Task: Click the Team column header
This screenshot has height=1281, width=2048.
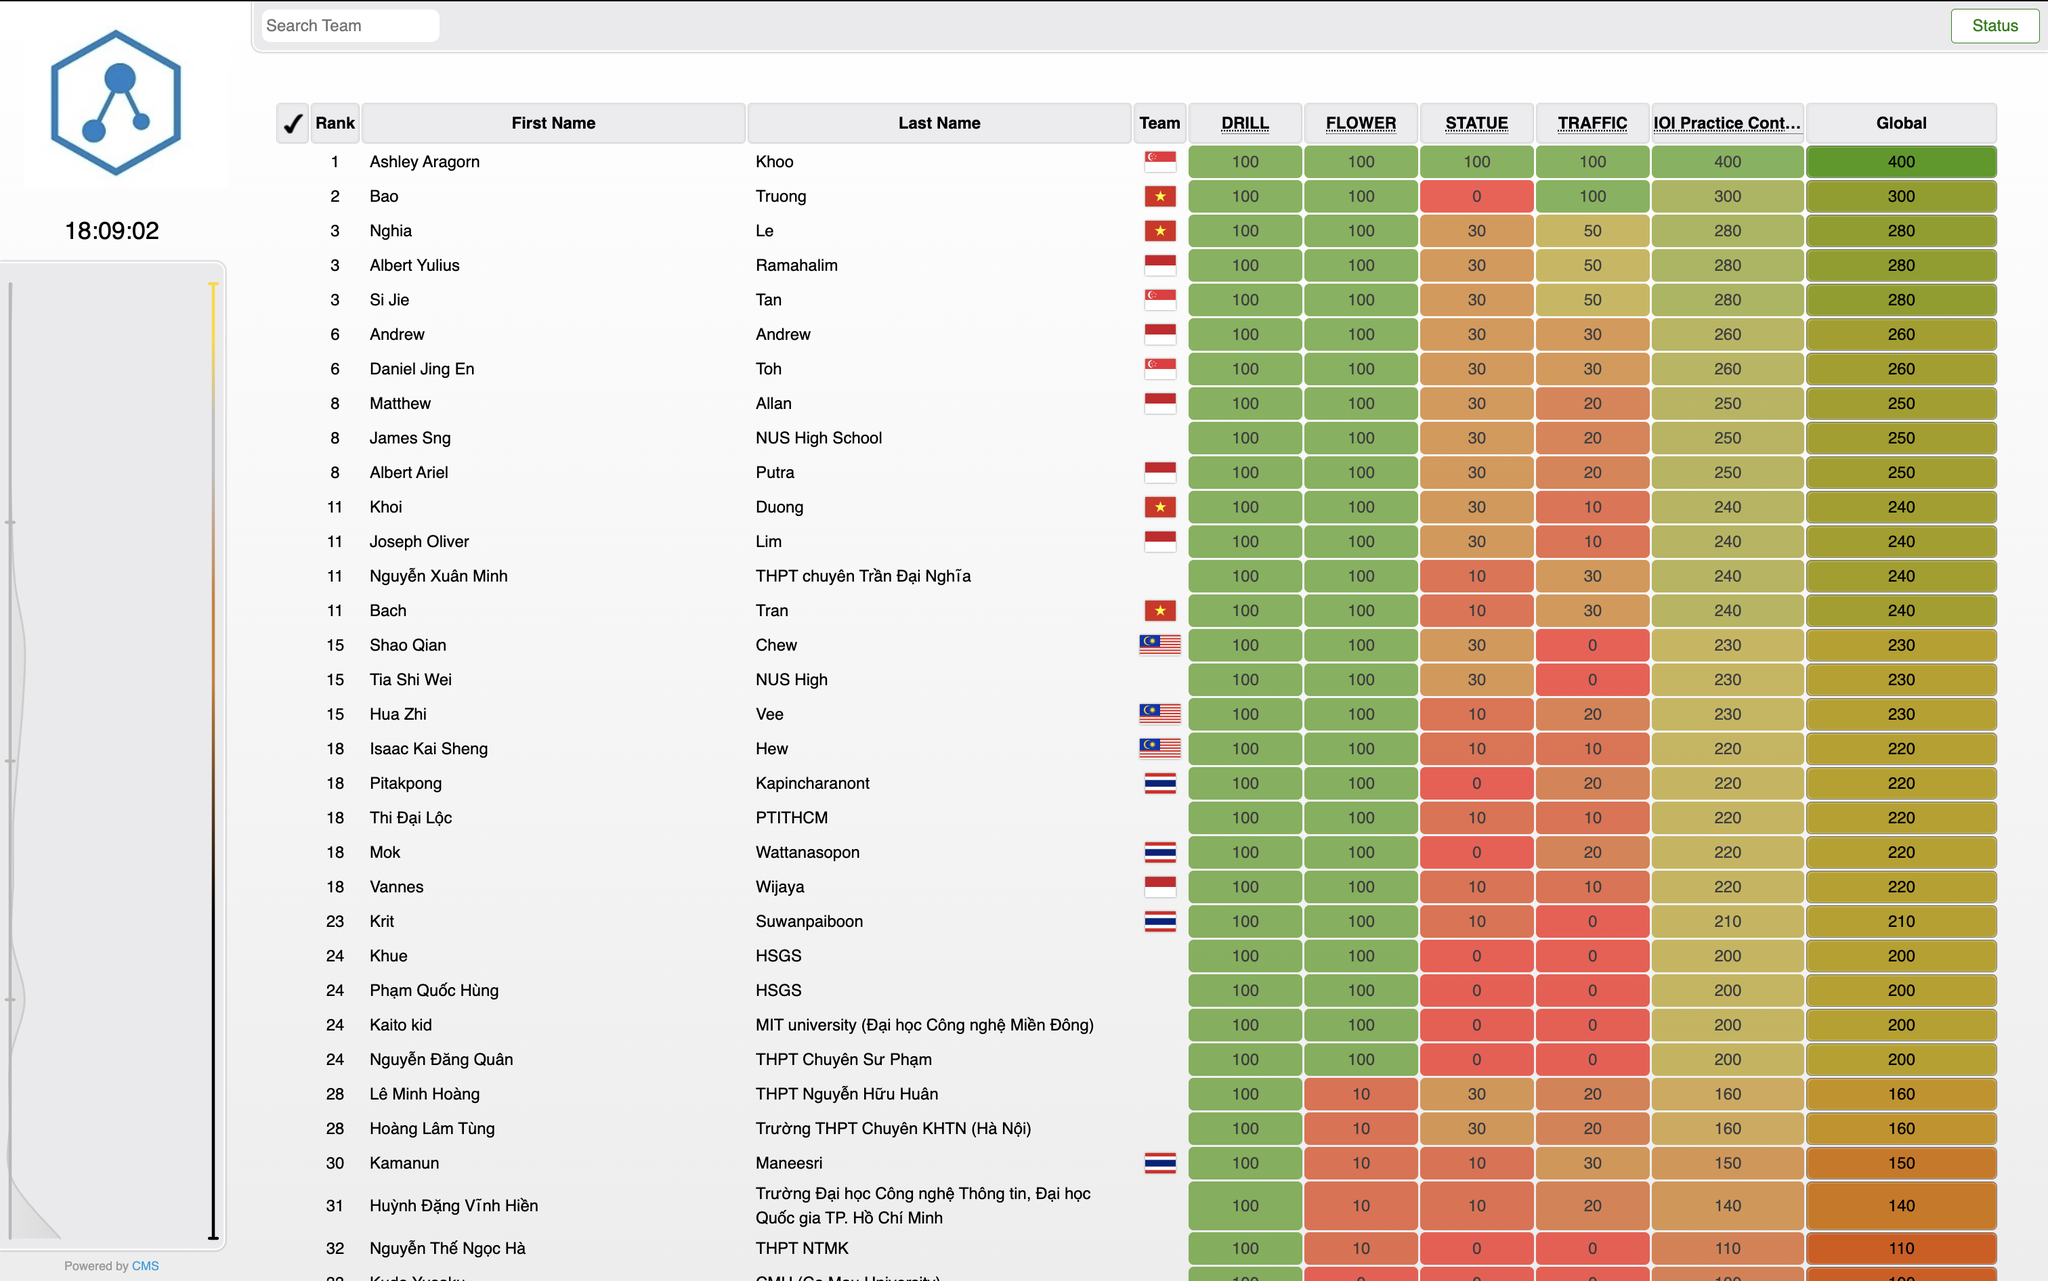Action: pyautogui.click(x=1160, y=123)
